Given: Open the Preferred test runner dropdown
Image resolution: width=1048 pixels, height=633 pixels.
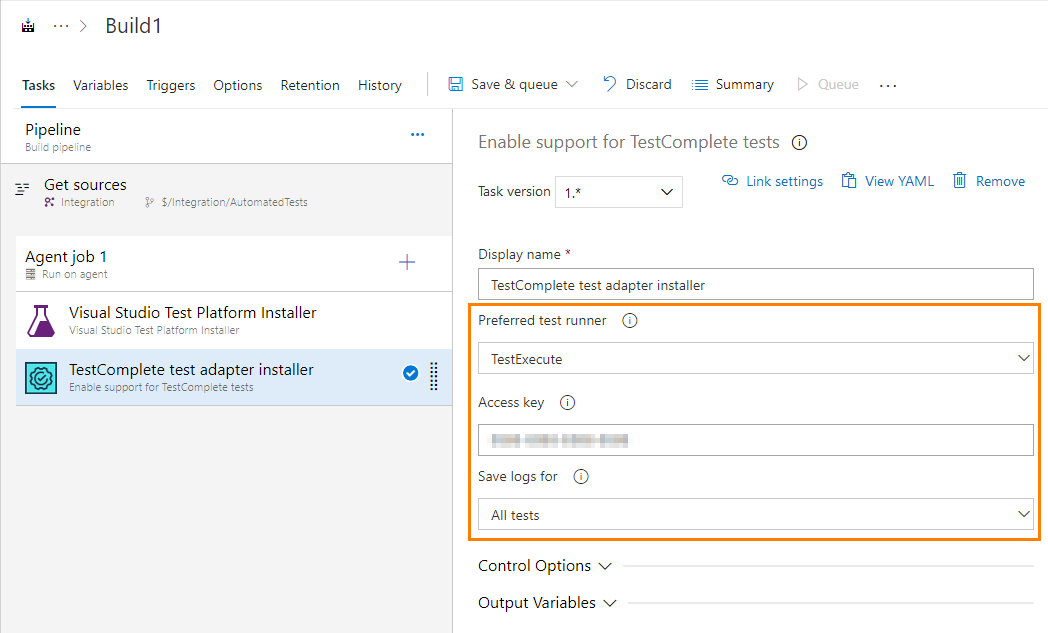Looking at the screenshot, I should (756, 358).
